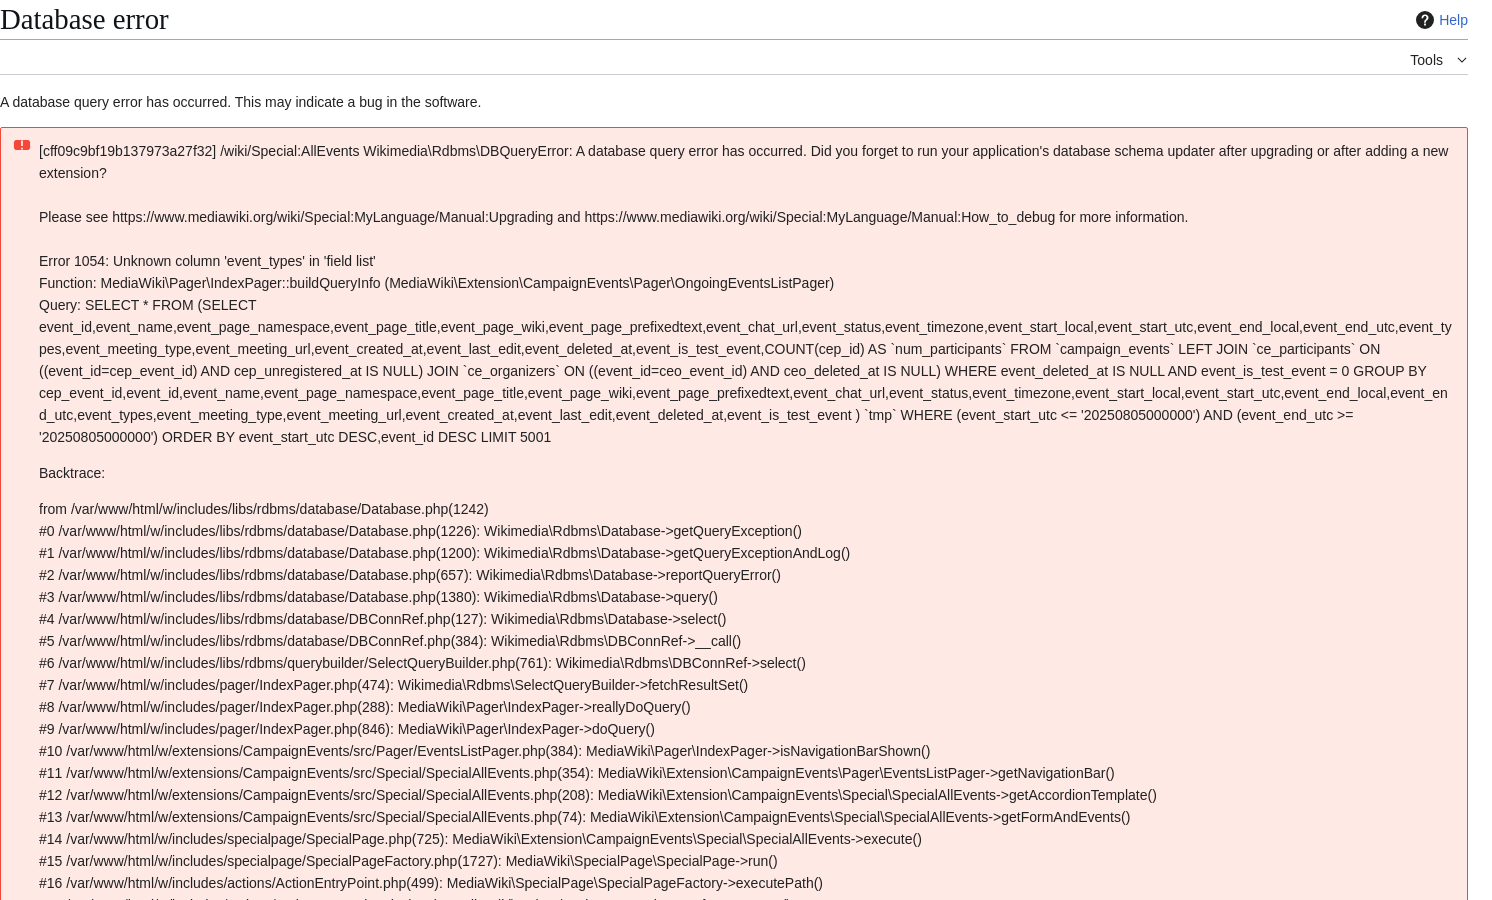Expand the Tools chevron arrow

pyautogui.click(x=1462, y=60)
